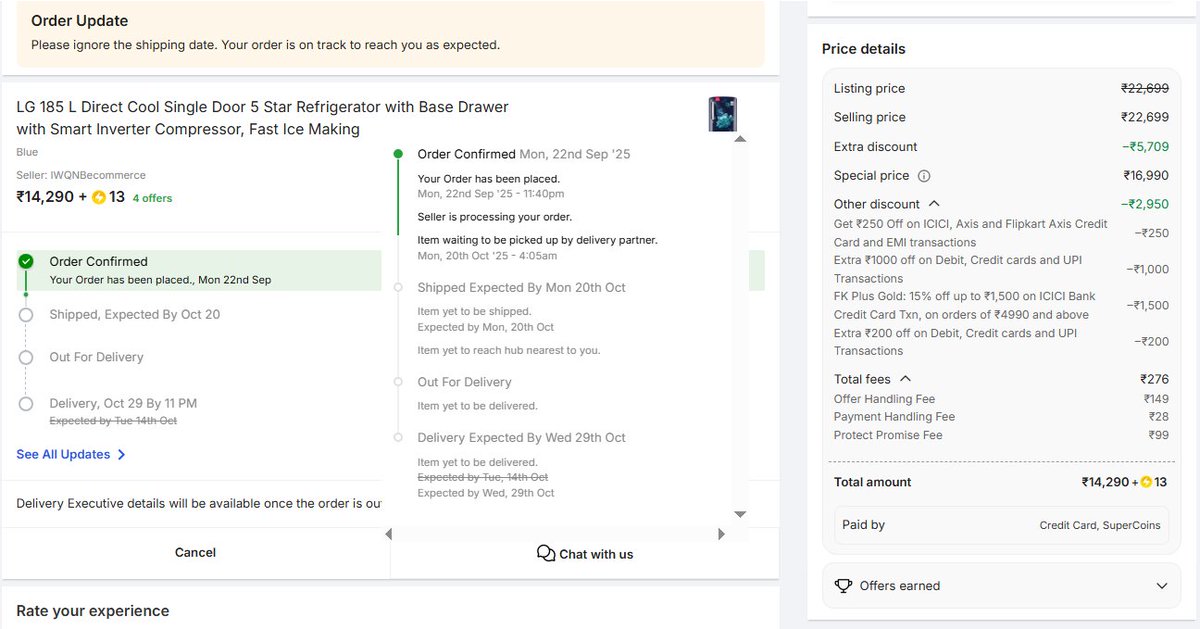This screenshot has width=1200, height=629.
Task: Open the 4 offers link
Action: click(152, 198)
